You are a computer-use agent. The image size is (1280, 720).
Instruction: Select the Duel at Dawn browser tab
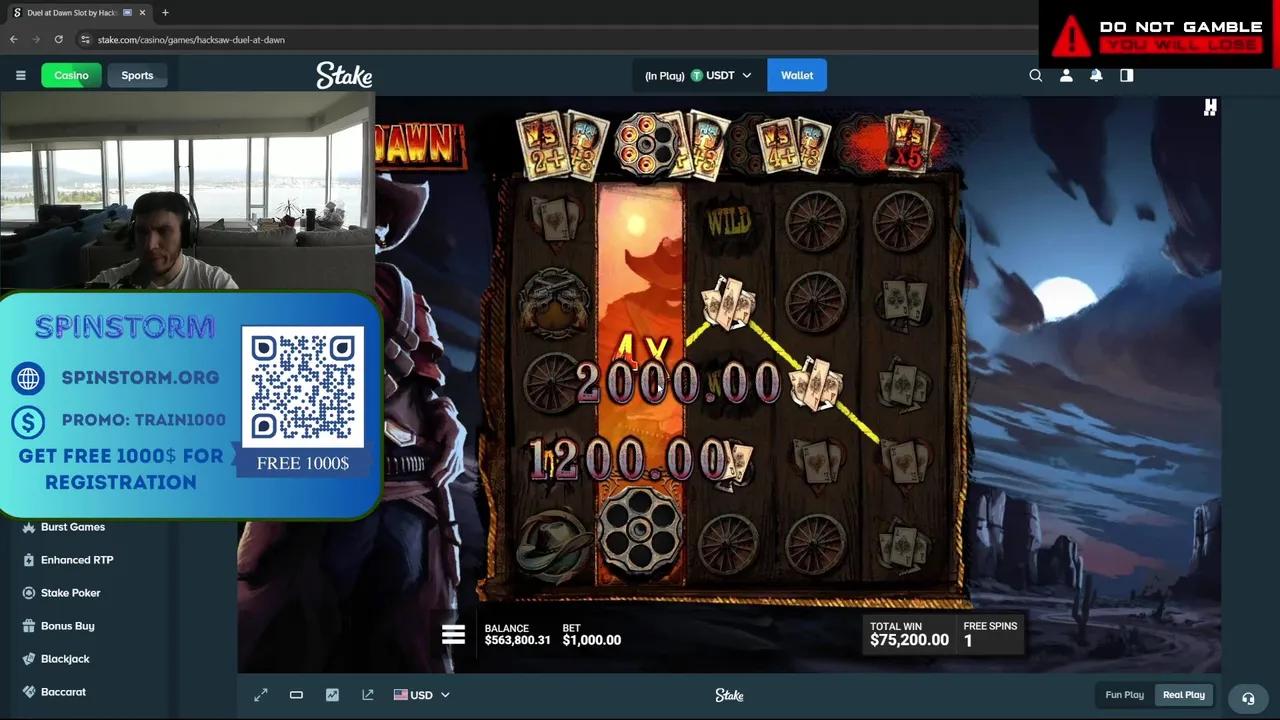(x=78, y=13)
